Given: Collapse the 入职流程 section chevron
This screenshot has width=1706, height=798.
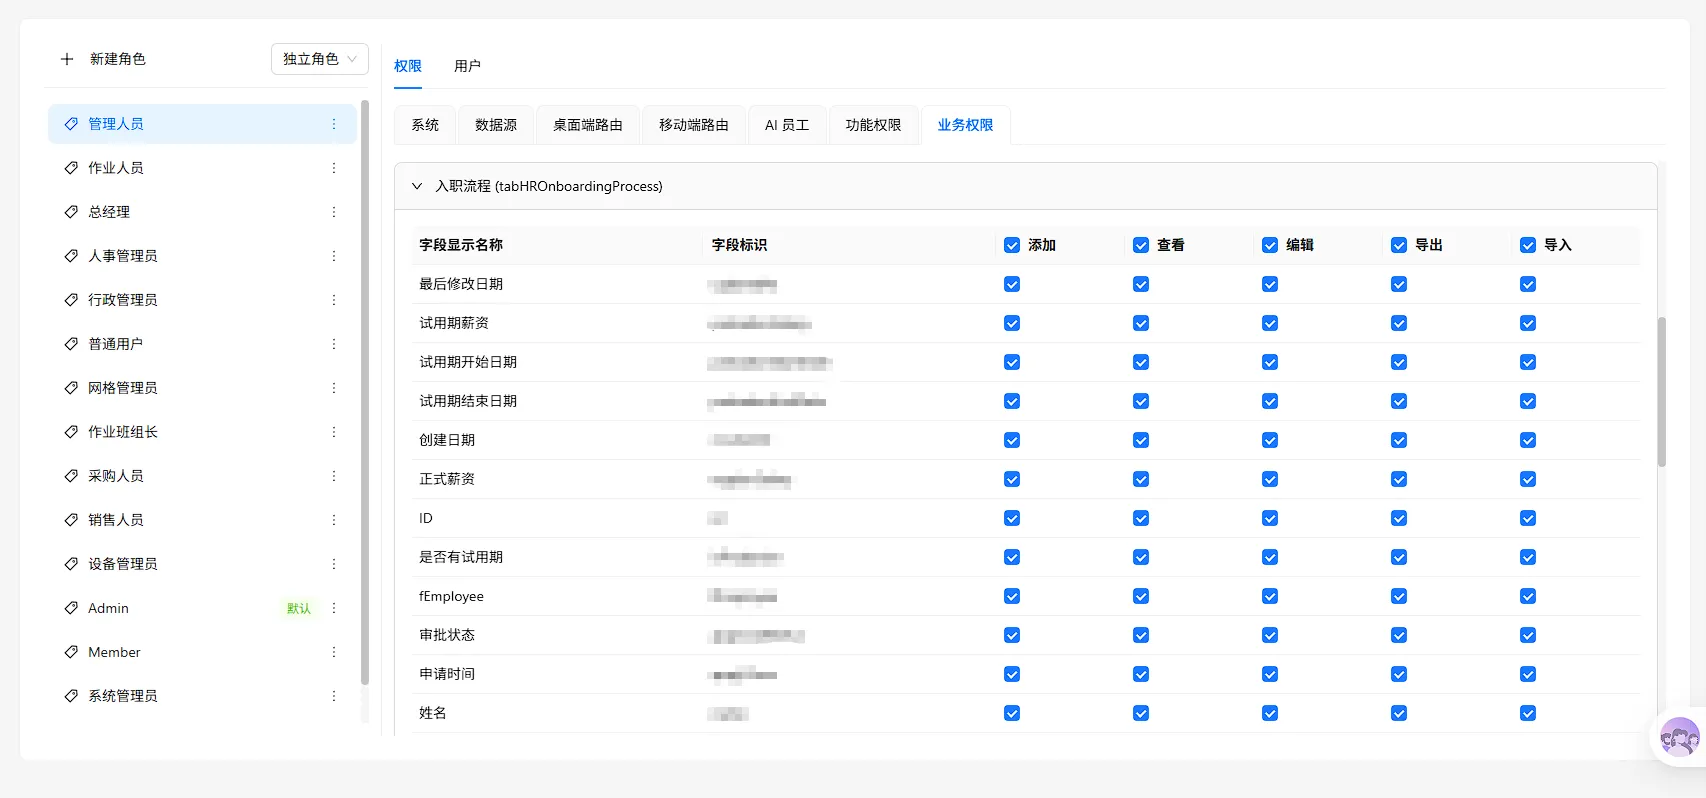Looking at the screenshot, I should 417,186.
